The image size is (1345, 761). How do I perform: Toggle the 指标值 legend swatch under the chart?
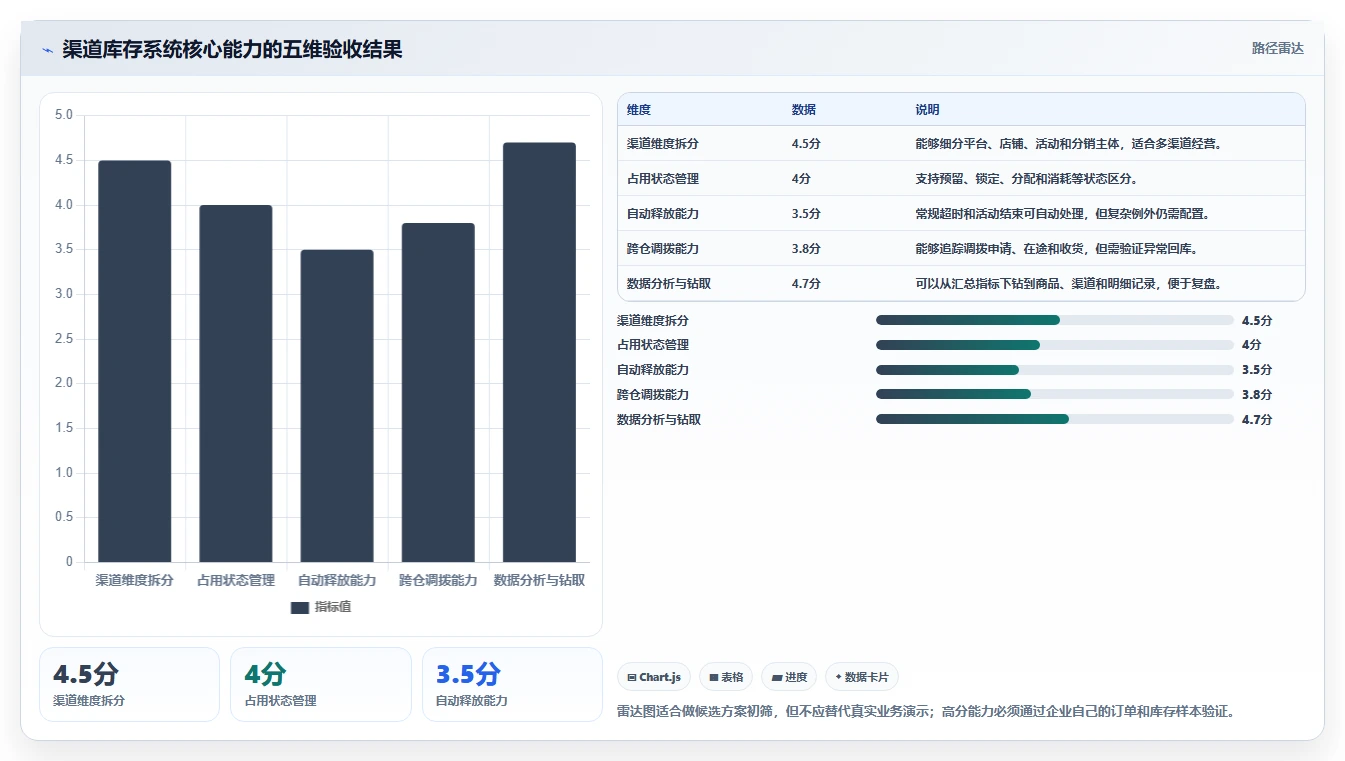click(300, 607)
